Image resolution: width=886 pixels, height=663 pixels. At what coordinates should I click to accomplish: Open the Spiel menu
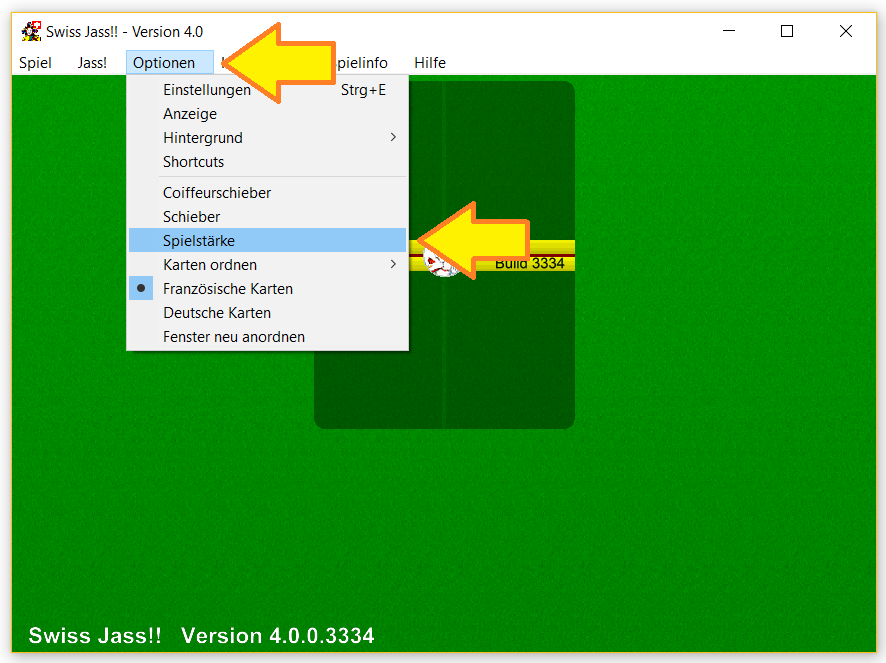click(35, 63)
